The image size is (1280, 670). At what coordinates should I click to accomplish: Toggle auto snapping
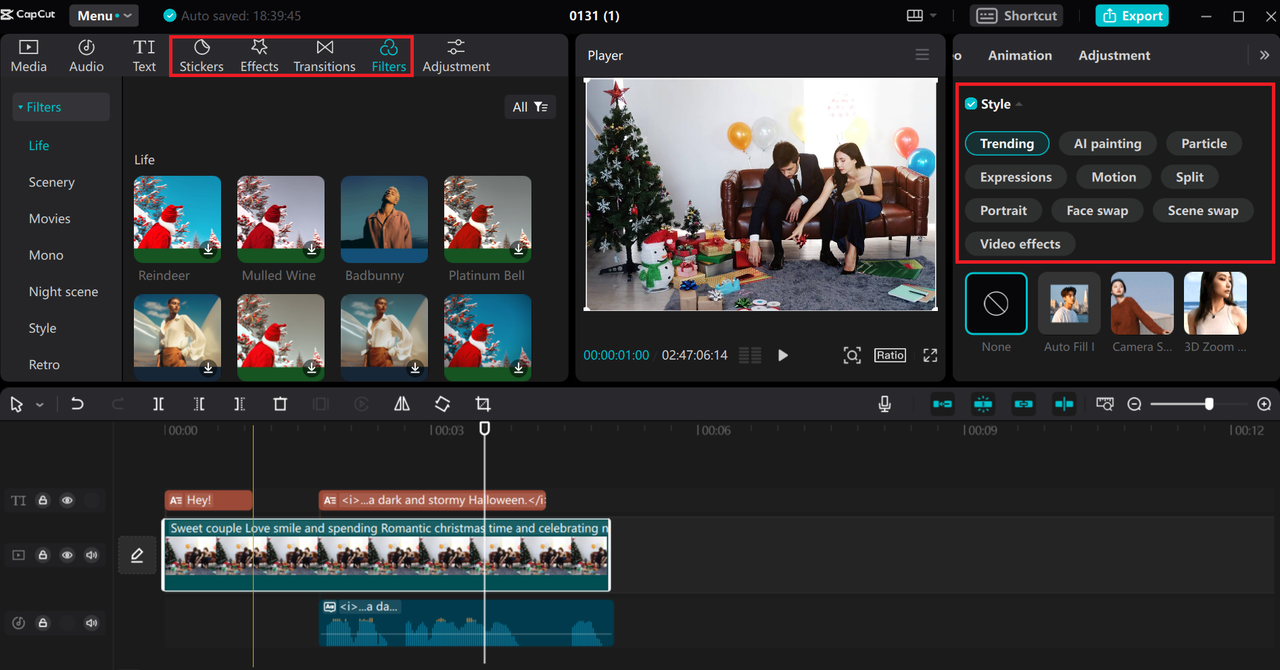click(x=983, y=404)
